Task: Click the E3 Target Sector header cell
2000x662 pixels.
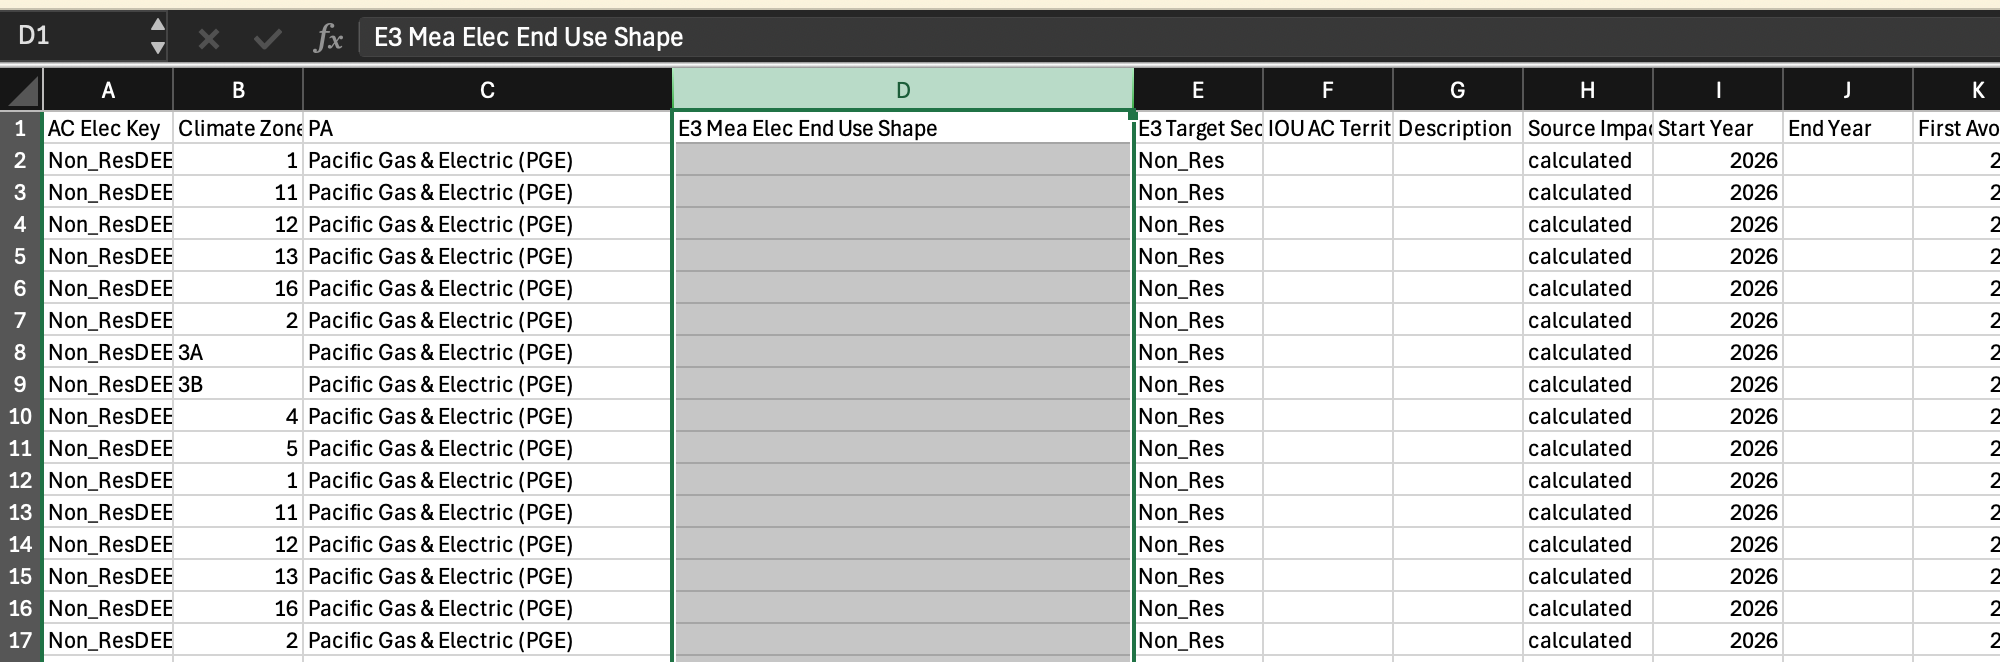Action: coord(1198,128)
